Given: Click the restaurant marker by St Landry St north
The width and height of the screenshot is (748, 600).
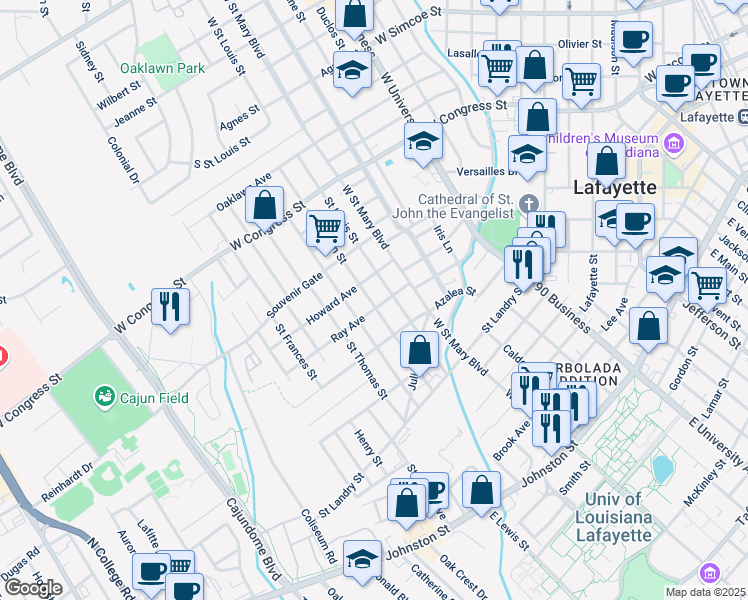Looking at the screenshot, I should [523, 266].
